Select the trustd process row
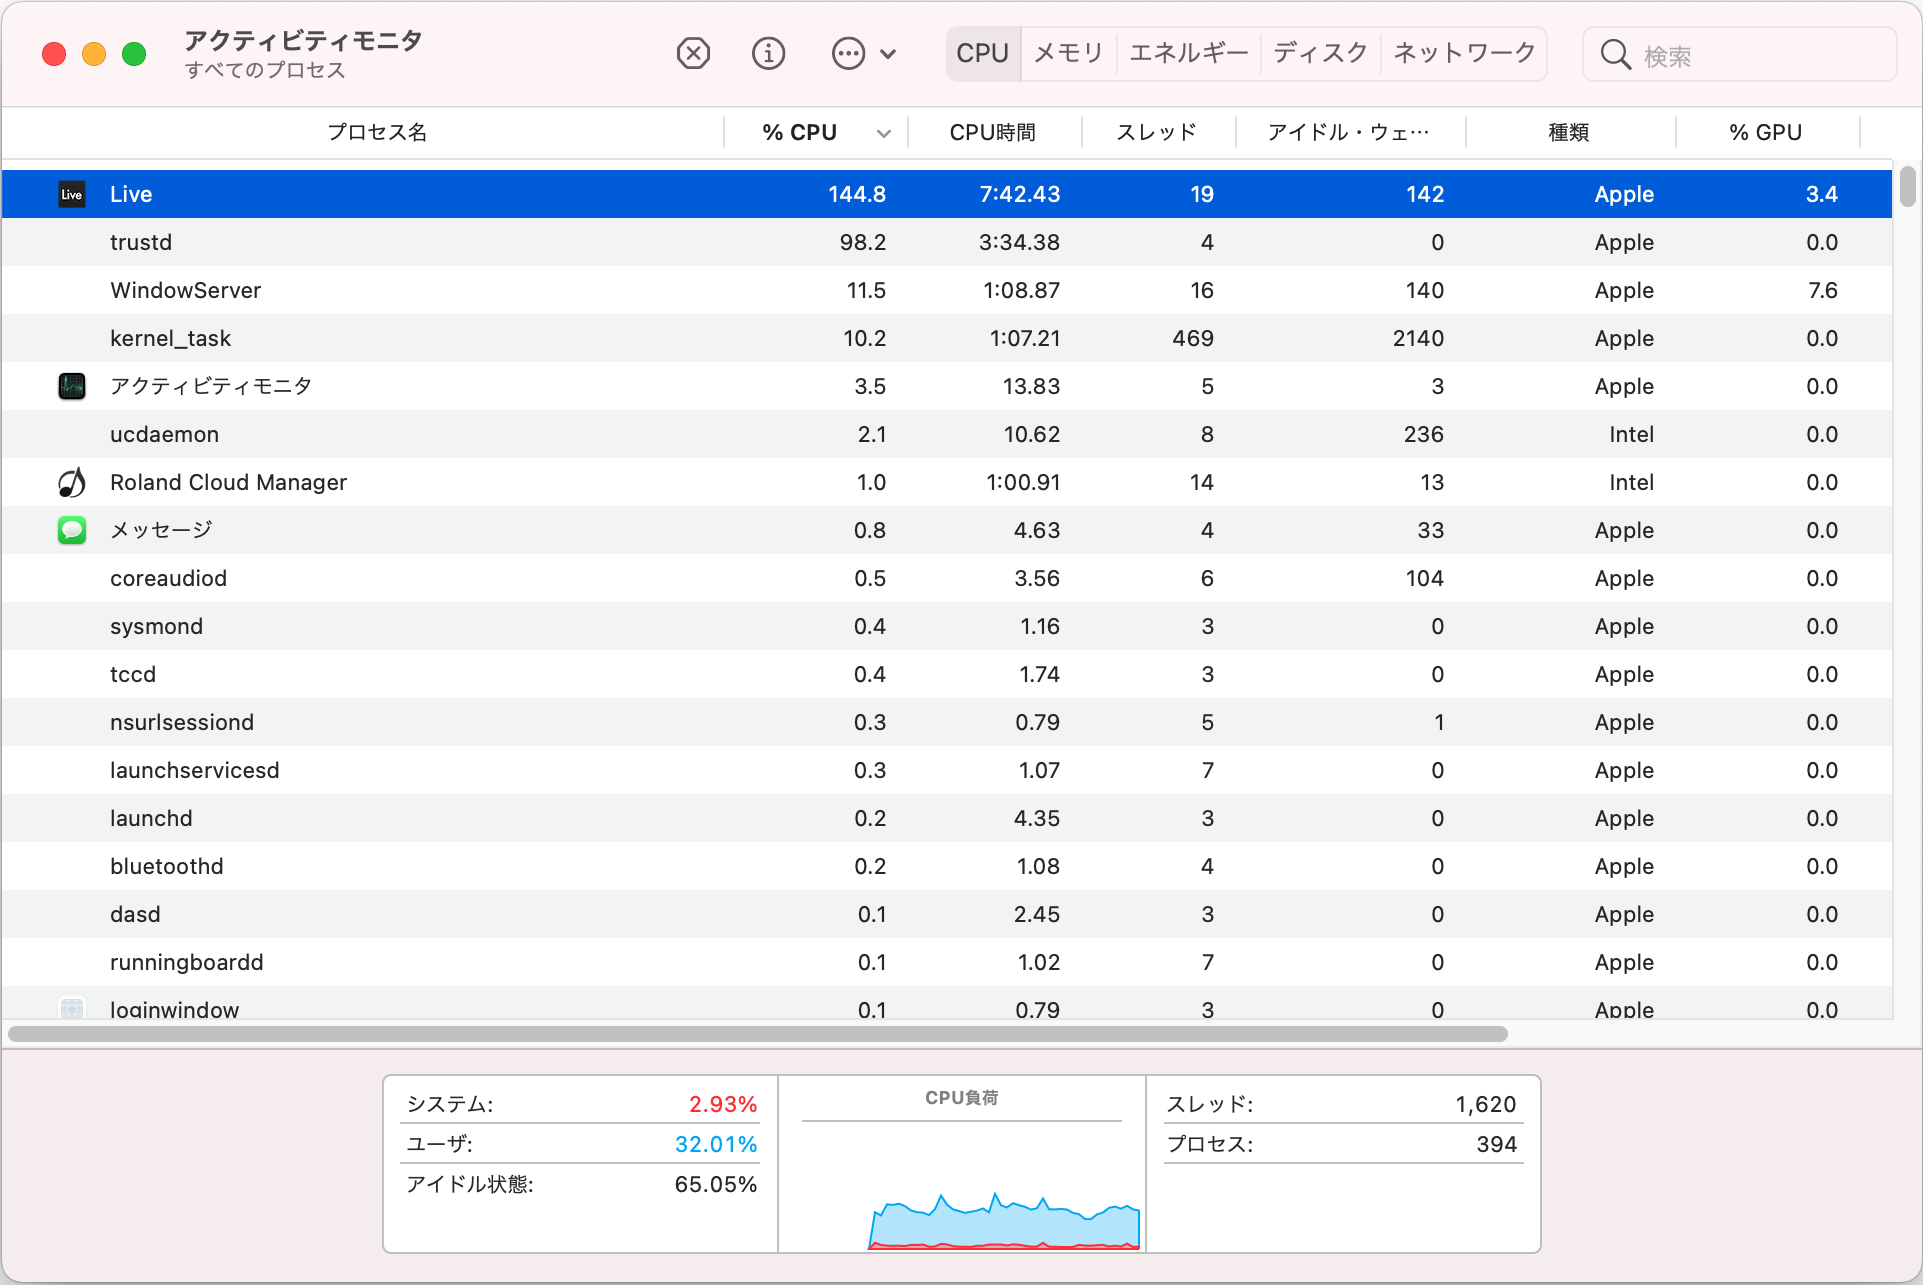Viewport: 1923px width, 1285px height. click(x=947, y=242)
